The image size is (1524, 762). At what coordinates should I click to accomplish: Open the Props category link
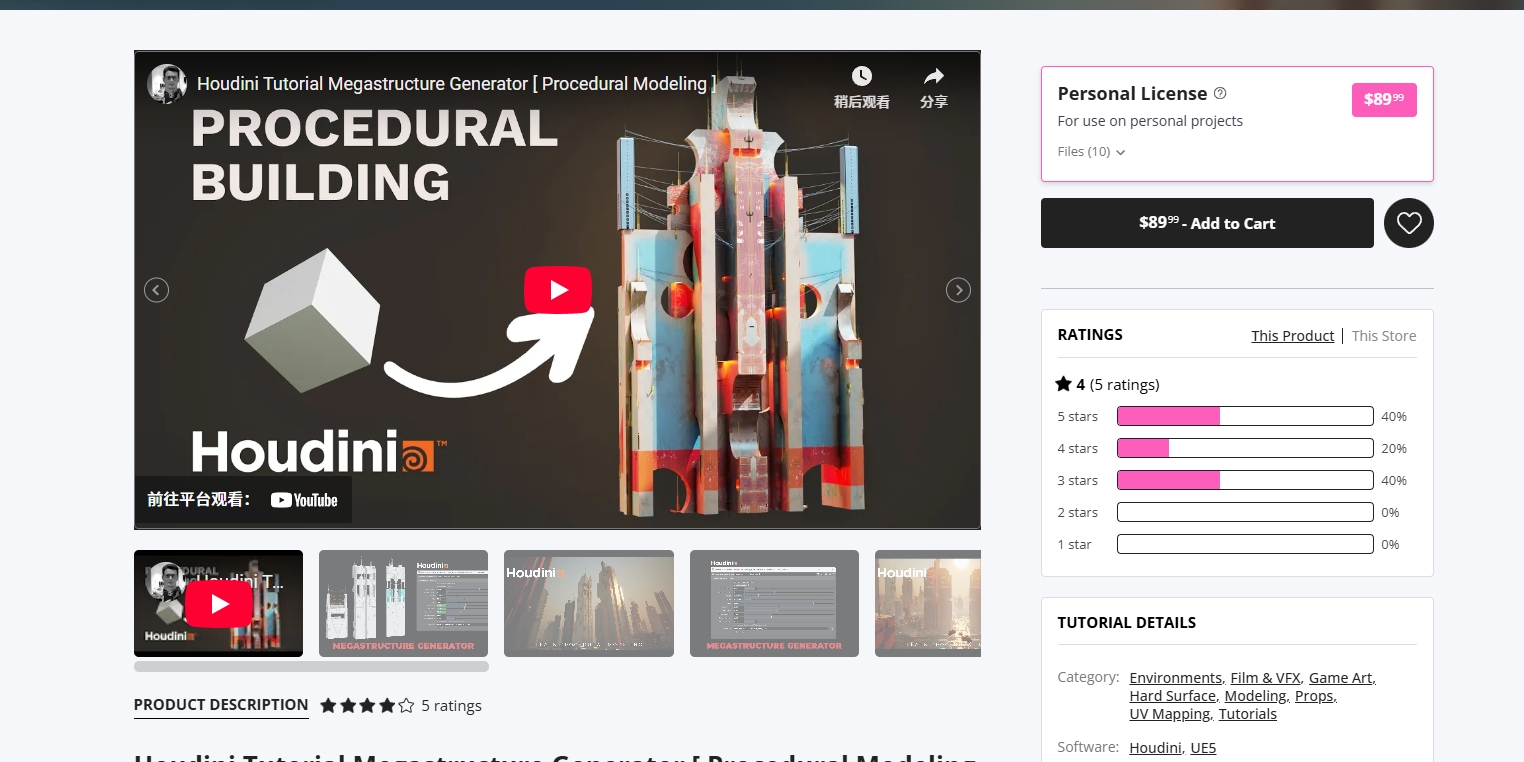(1314, 696)
